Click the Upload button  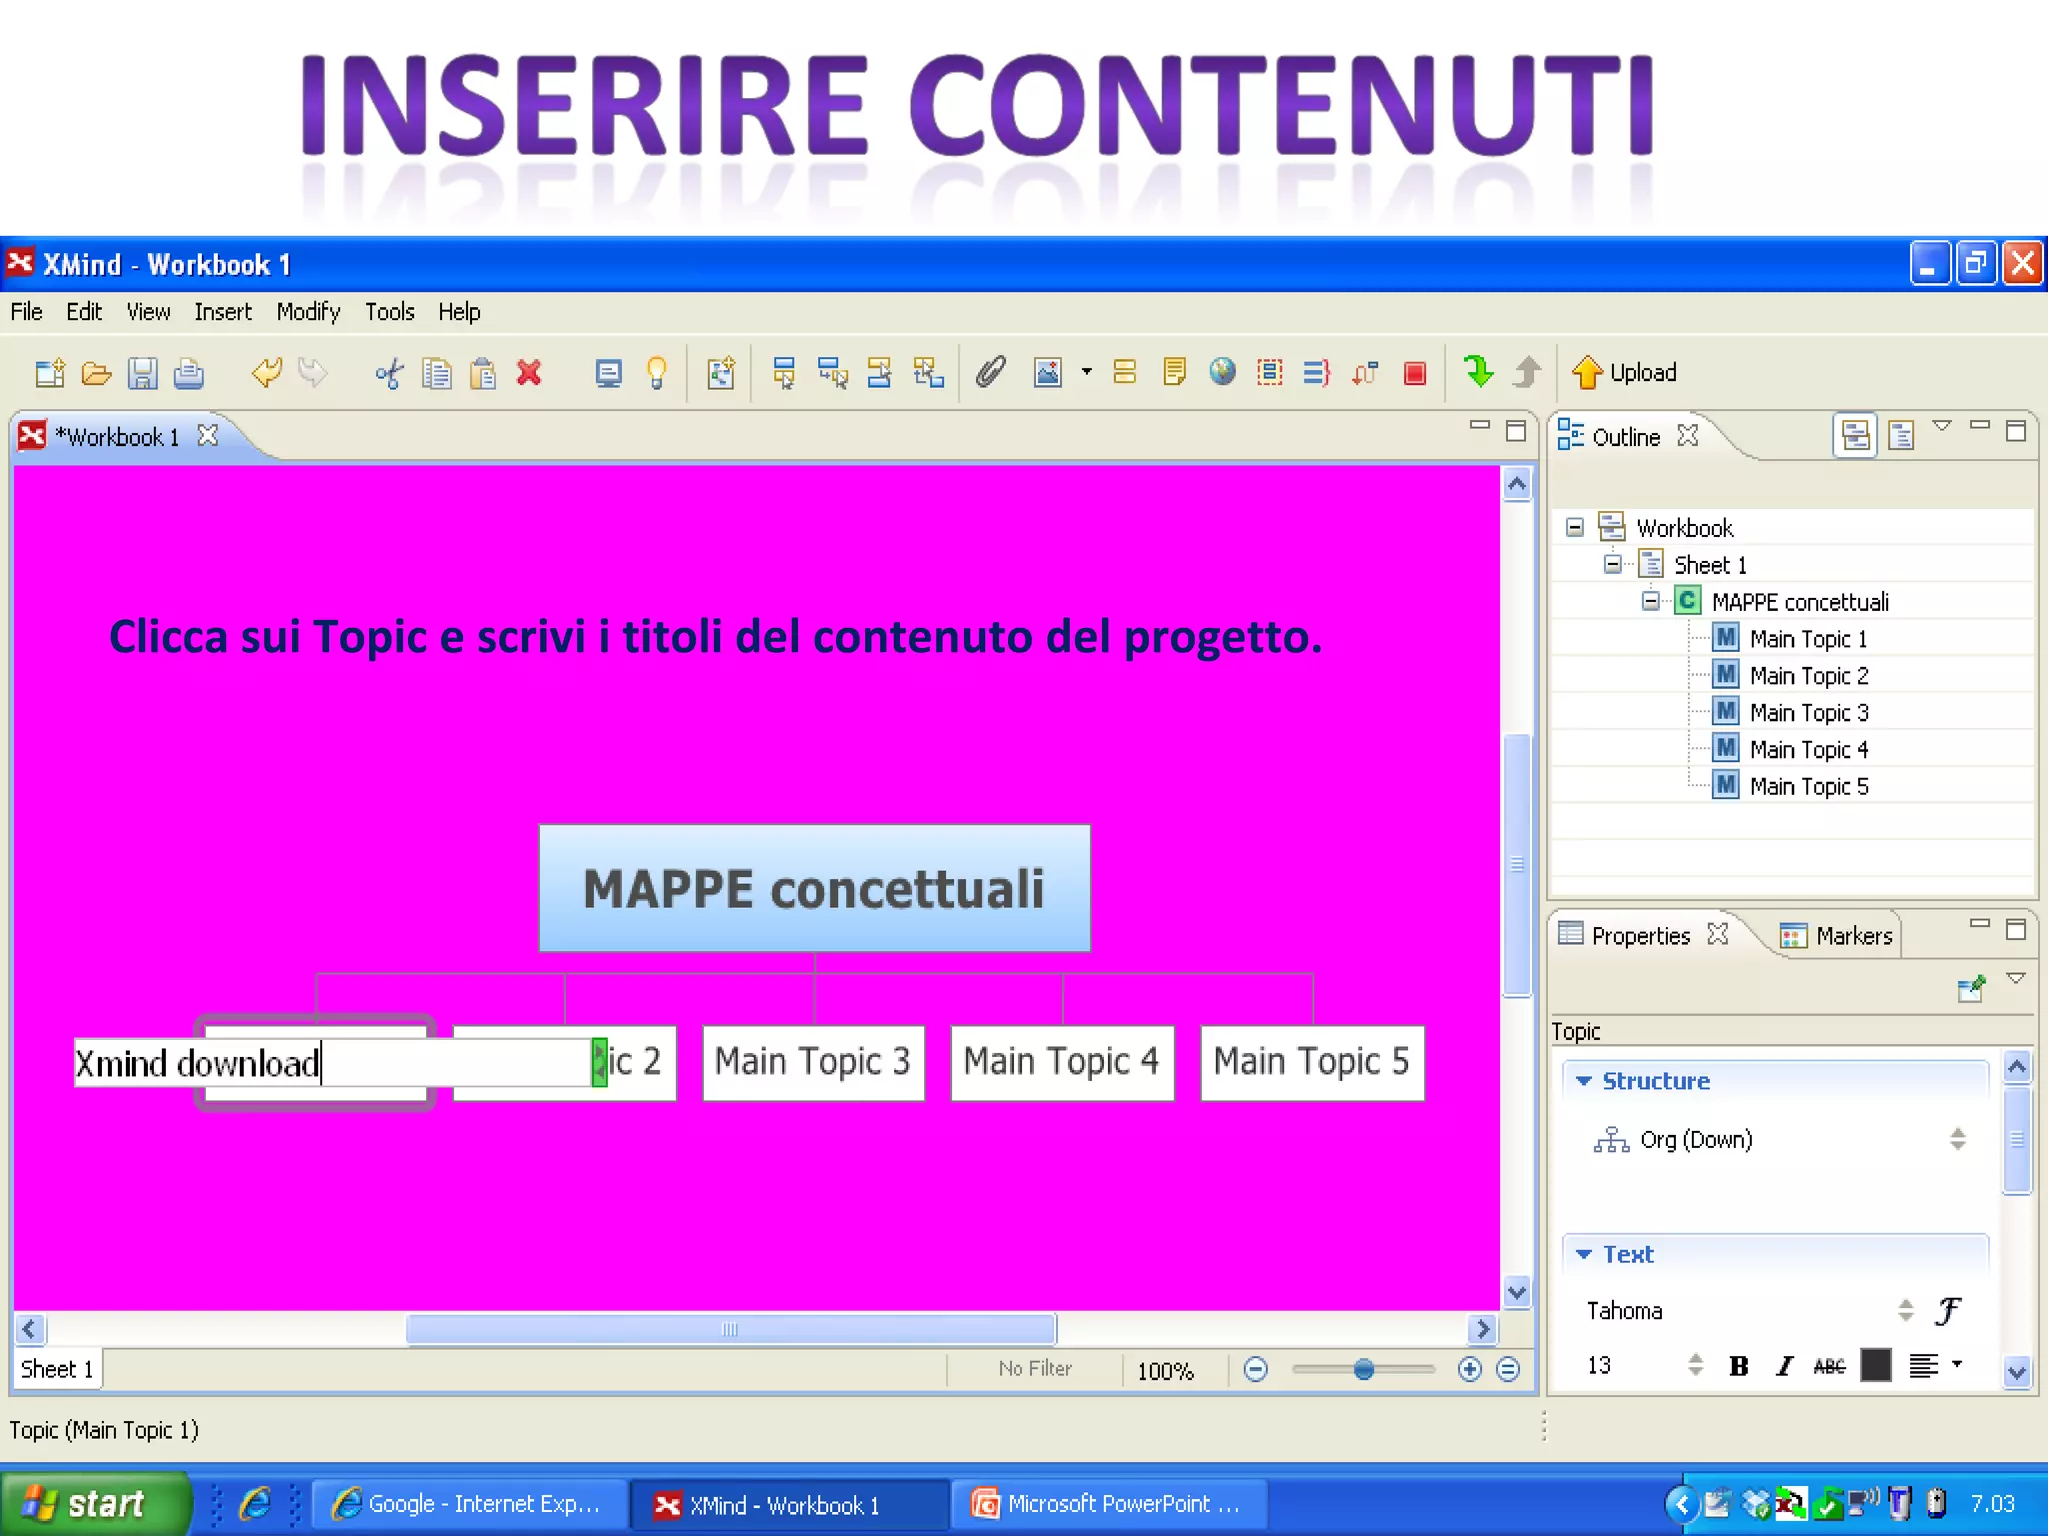click(1624, 373)
